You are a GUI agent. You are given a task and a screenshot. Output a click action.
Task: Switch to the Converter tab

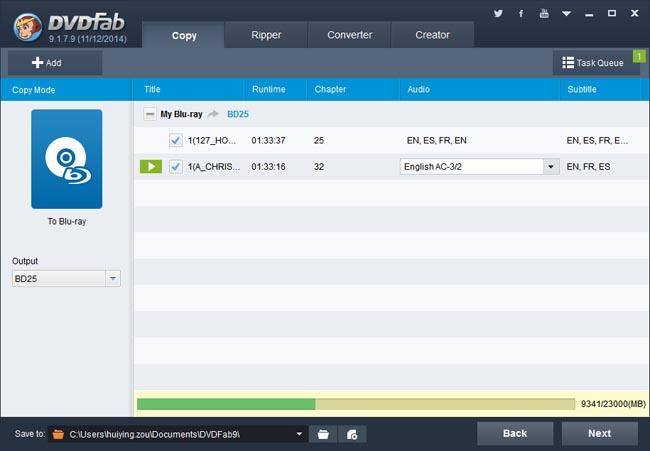click(349, 35)
